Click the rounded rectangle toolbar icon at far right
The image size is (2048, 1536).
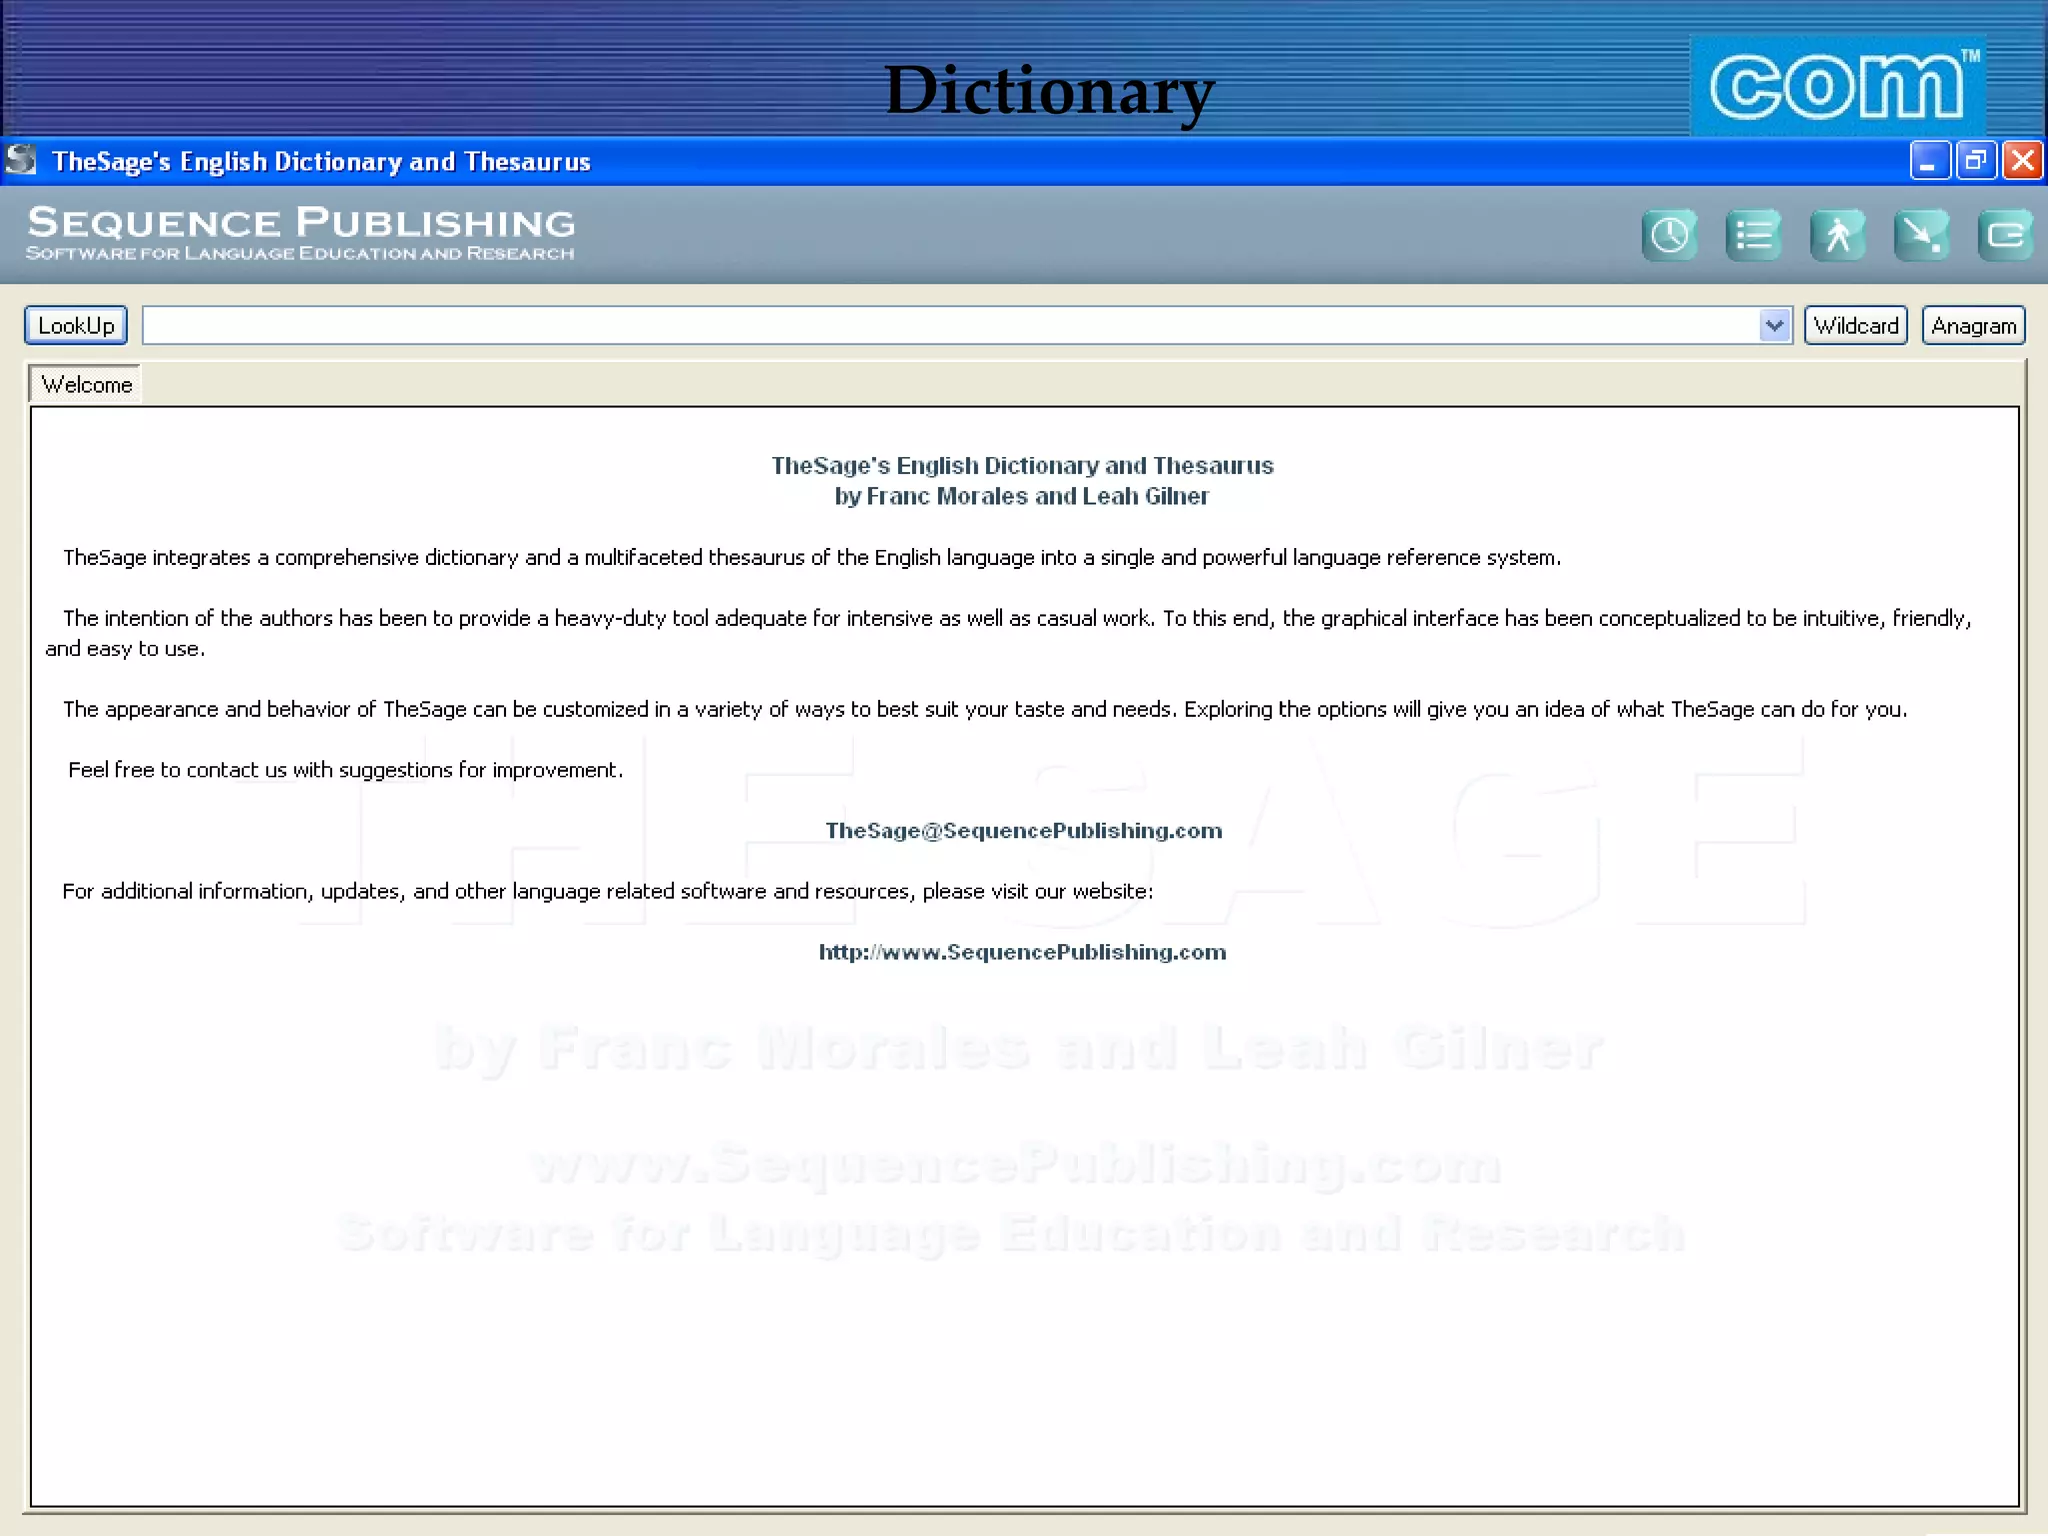(2006, 235)
